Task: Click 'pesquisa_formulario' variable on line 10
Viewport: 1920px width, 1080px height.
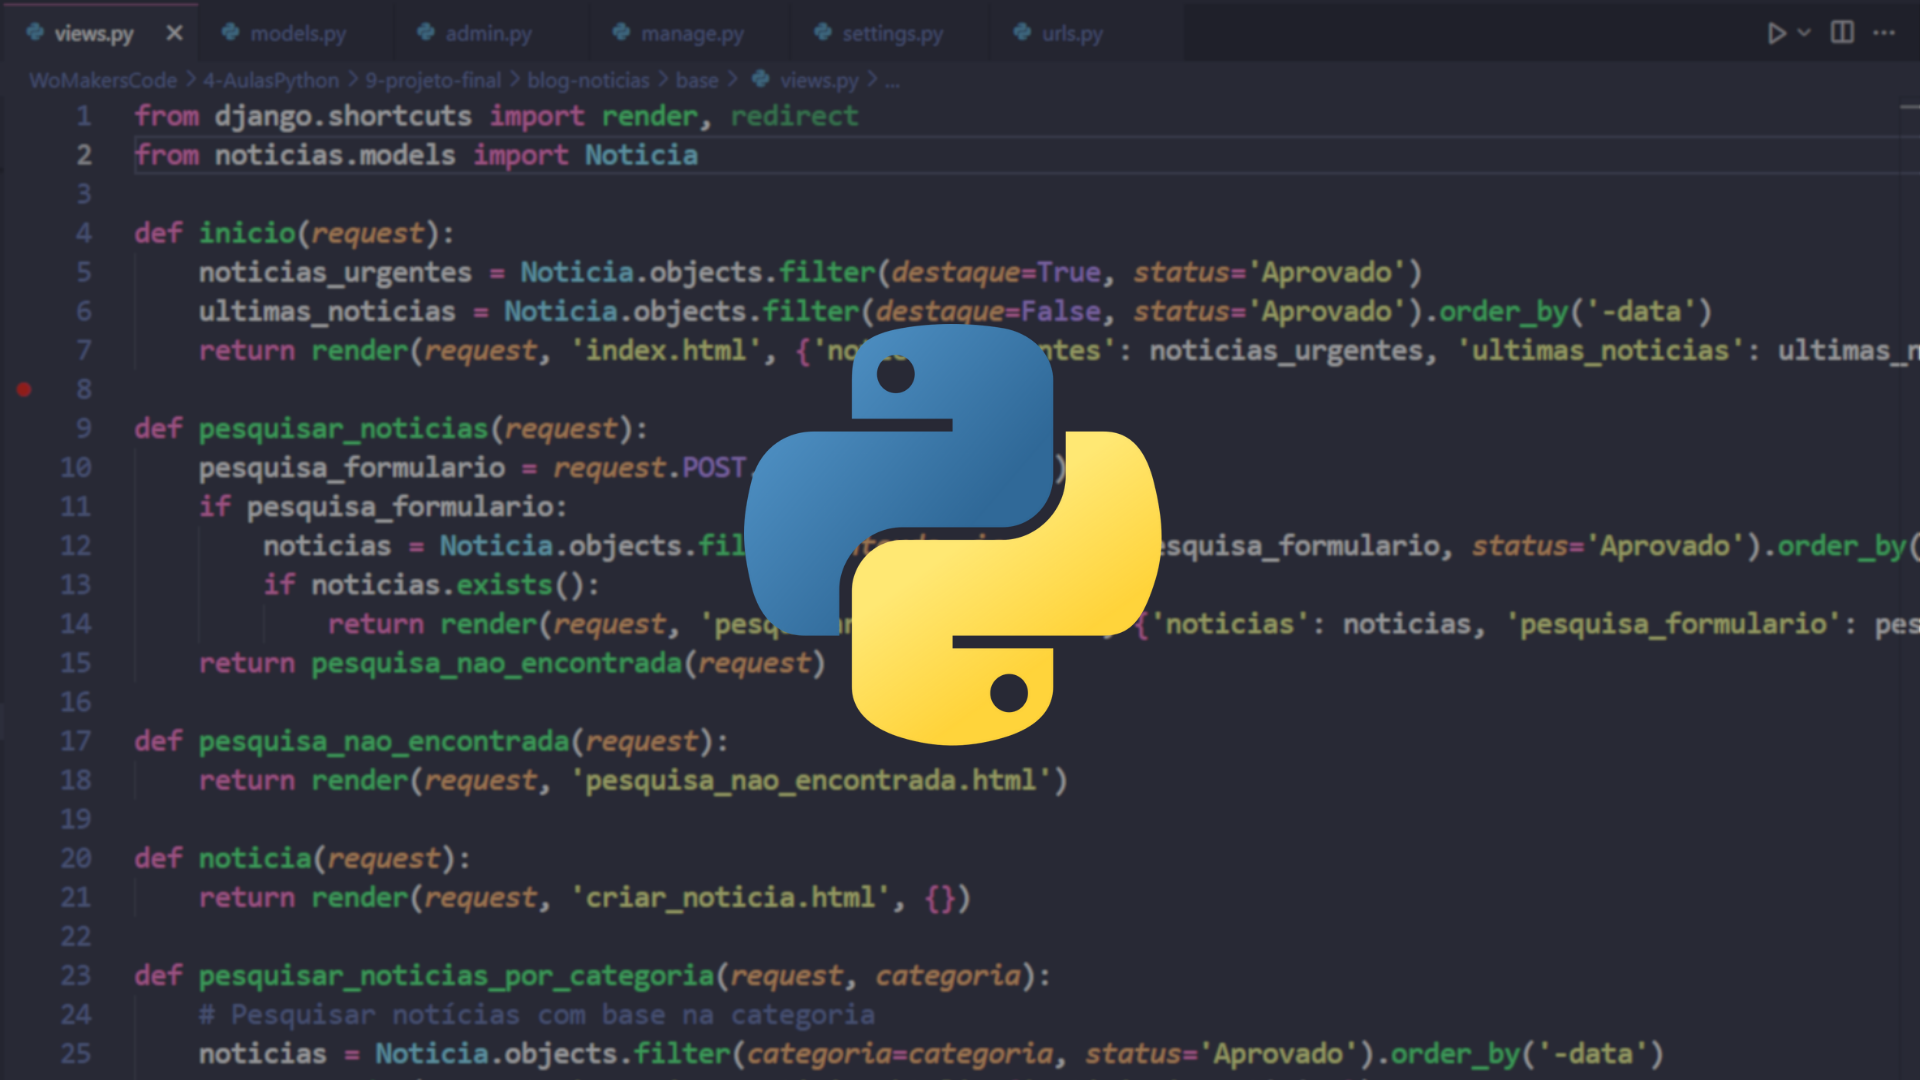Action: (x=352, y=467)
